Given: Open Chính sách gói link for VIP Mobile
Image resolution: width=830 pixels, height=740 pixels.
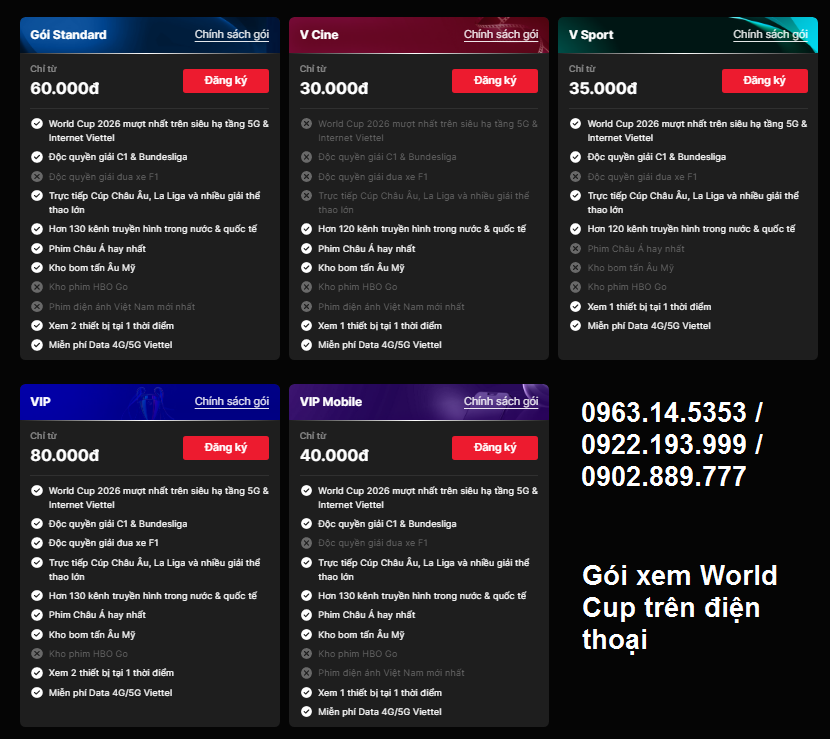Looking at the screenshot, I should point(501,401).
